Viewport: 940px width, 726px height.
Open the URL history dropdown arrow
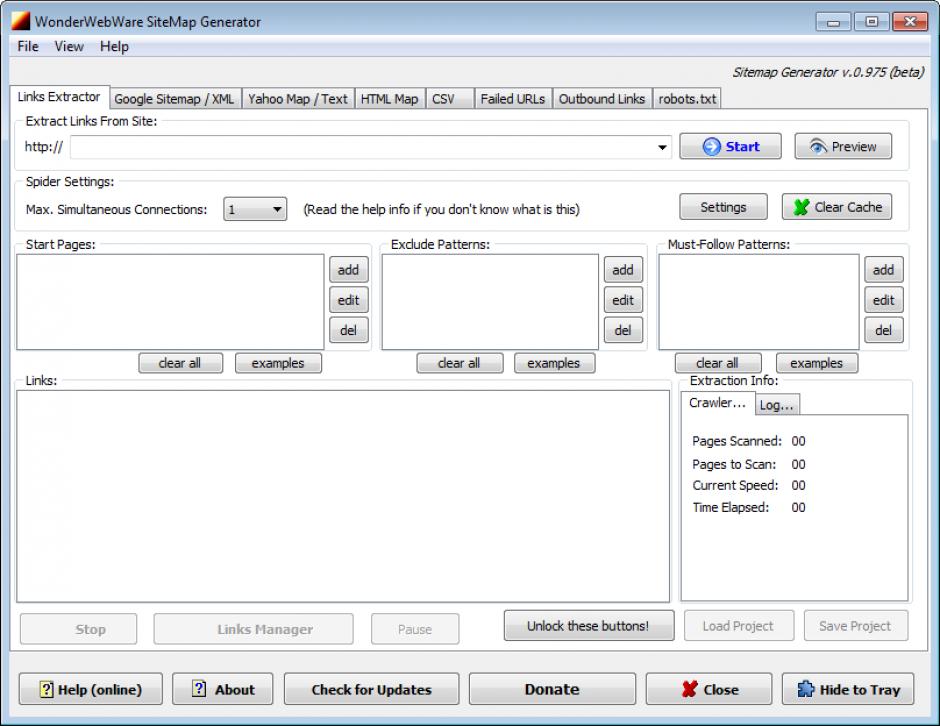point(662,147)
